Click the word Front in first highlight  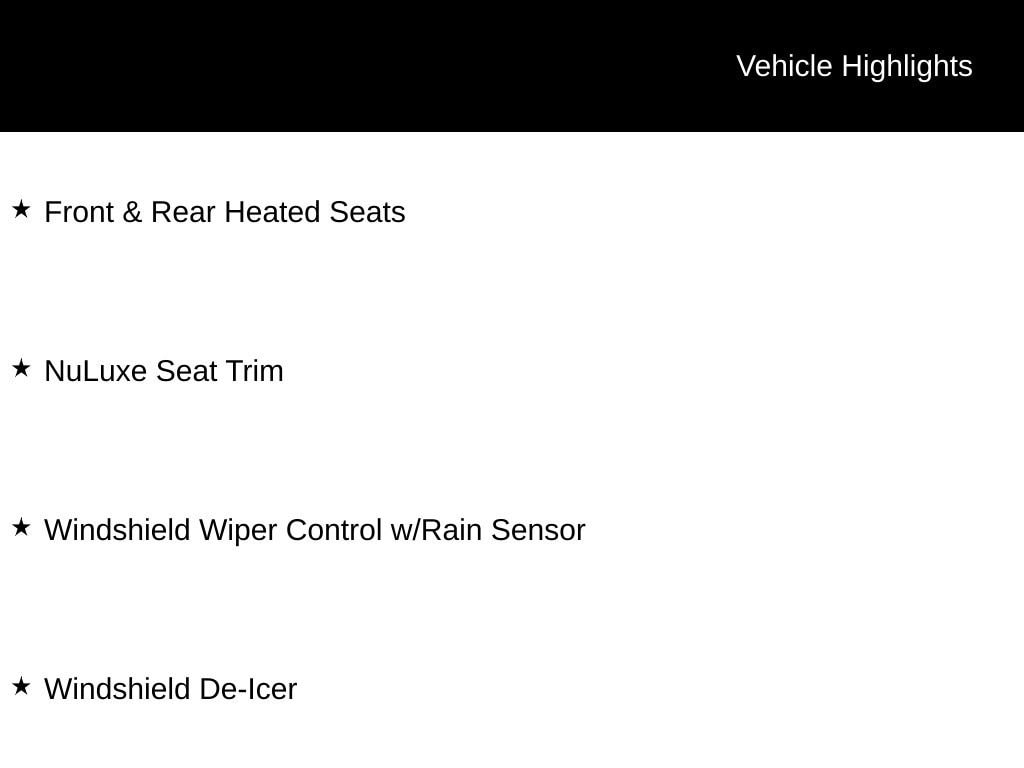[x=79, y=212]
